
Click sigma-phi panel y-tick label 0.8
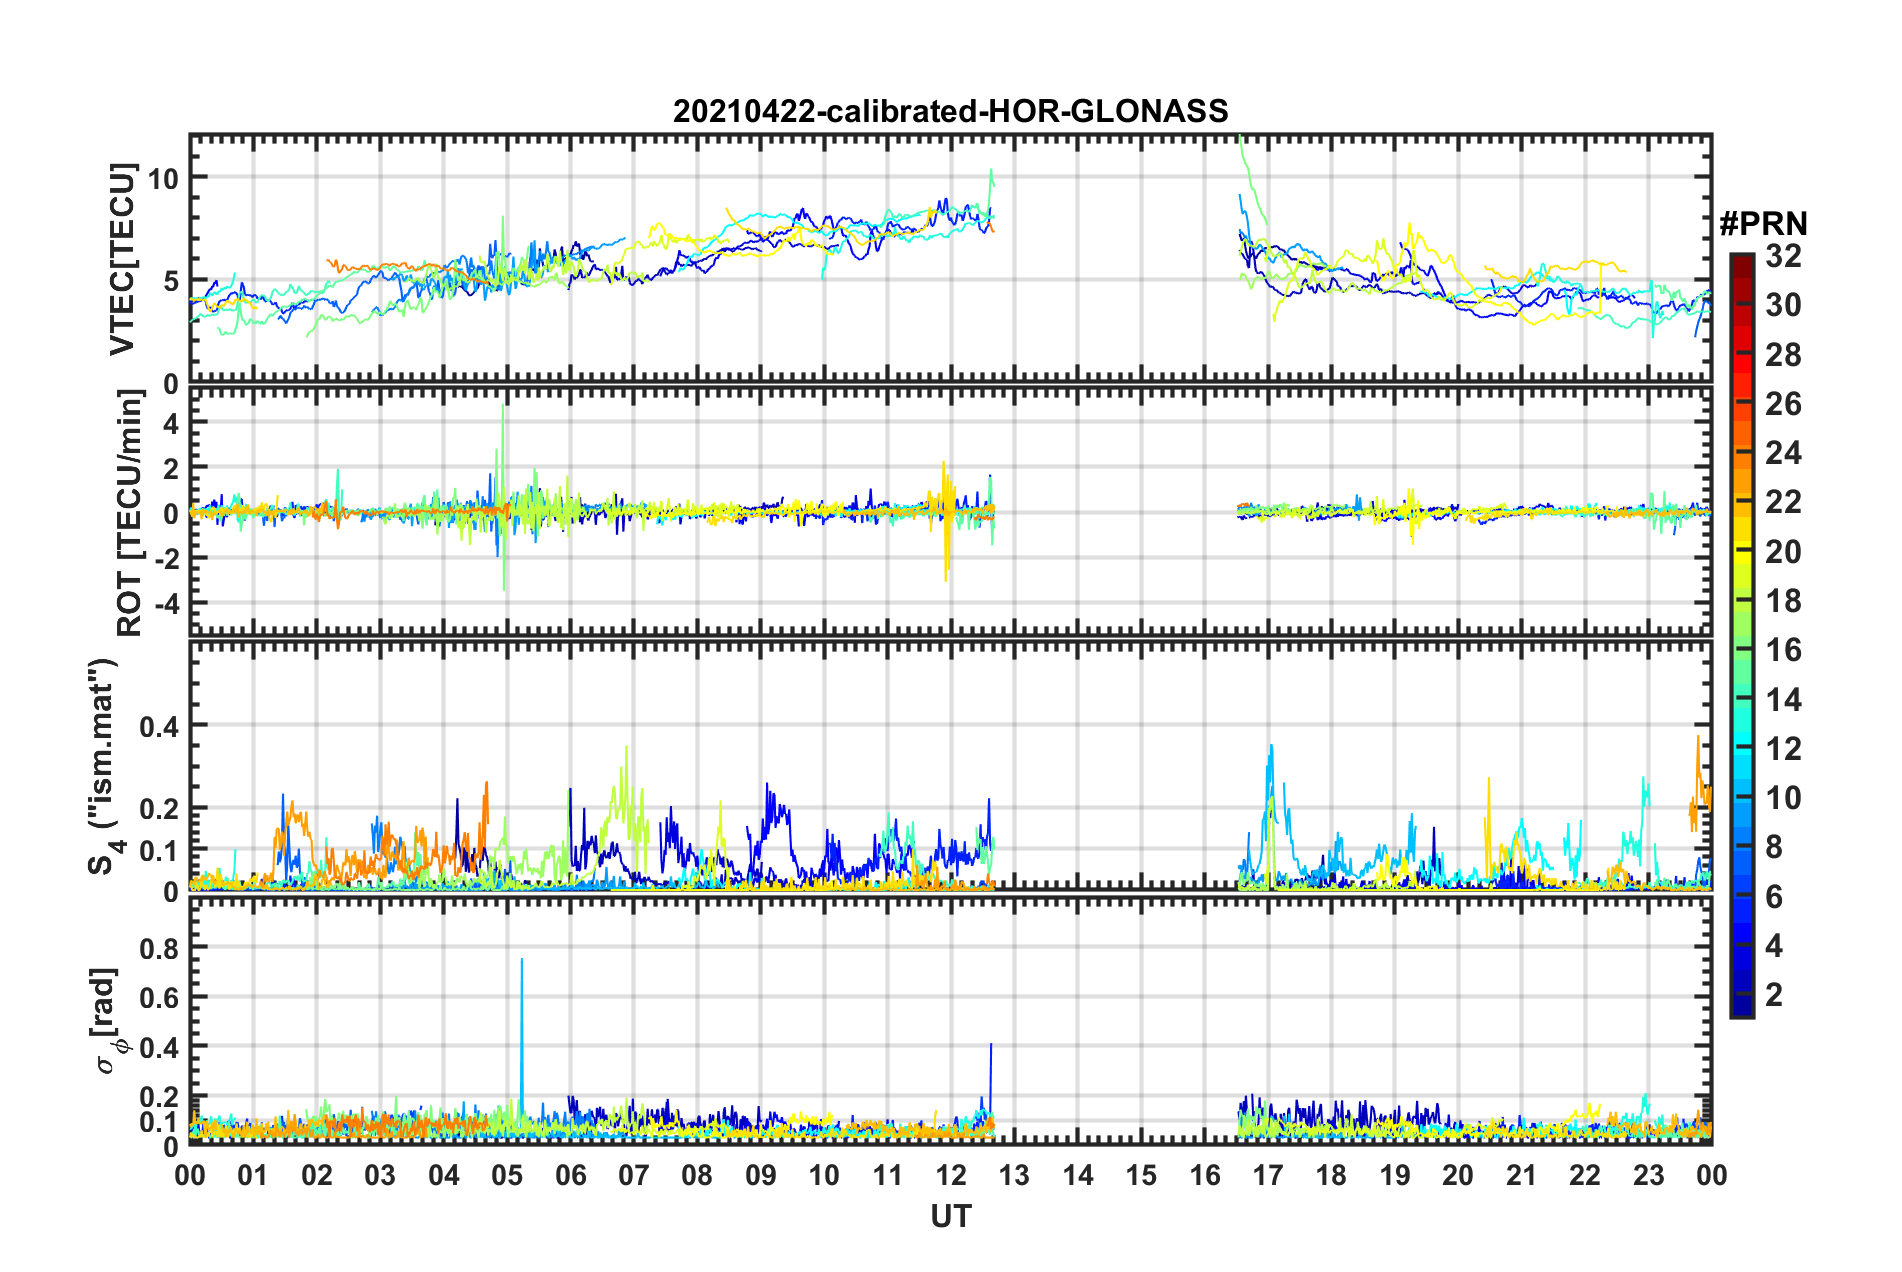click(160, 947)
